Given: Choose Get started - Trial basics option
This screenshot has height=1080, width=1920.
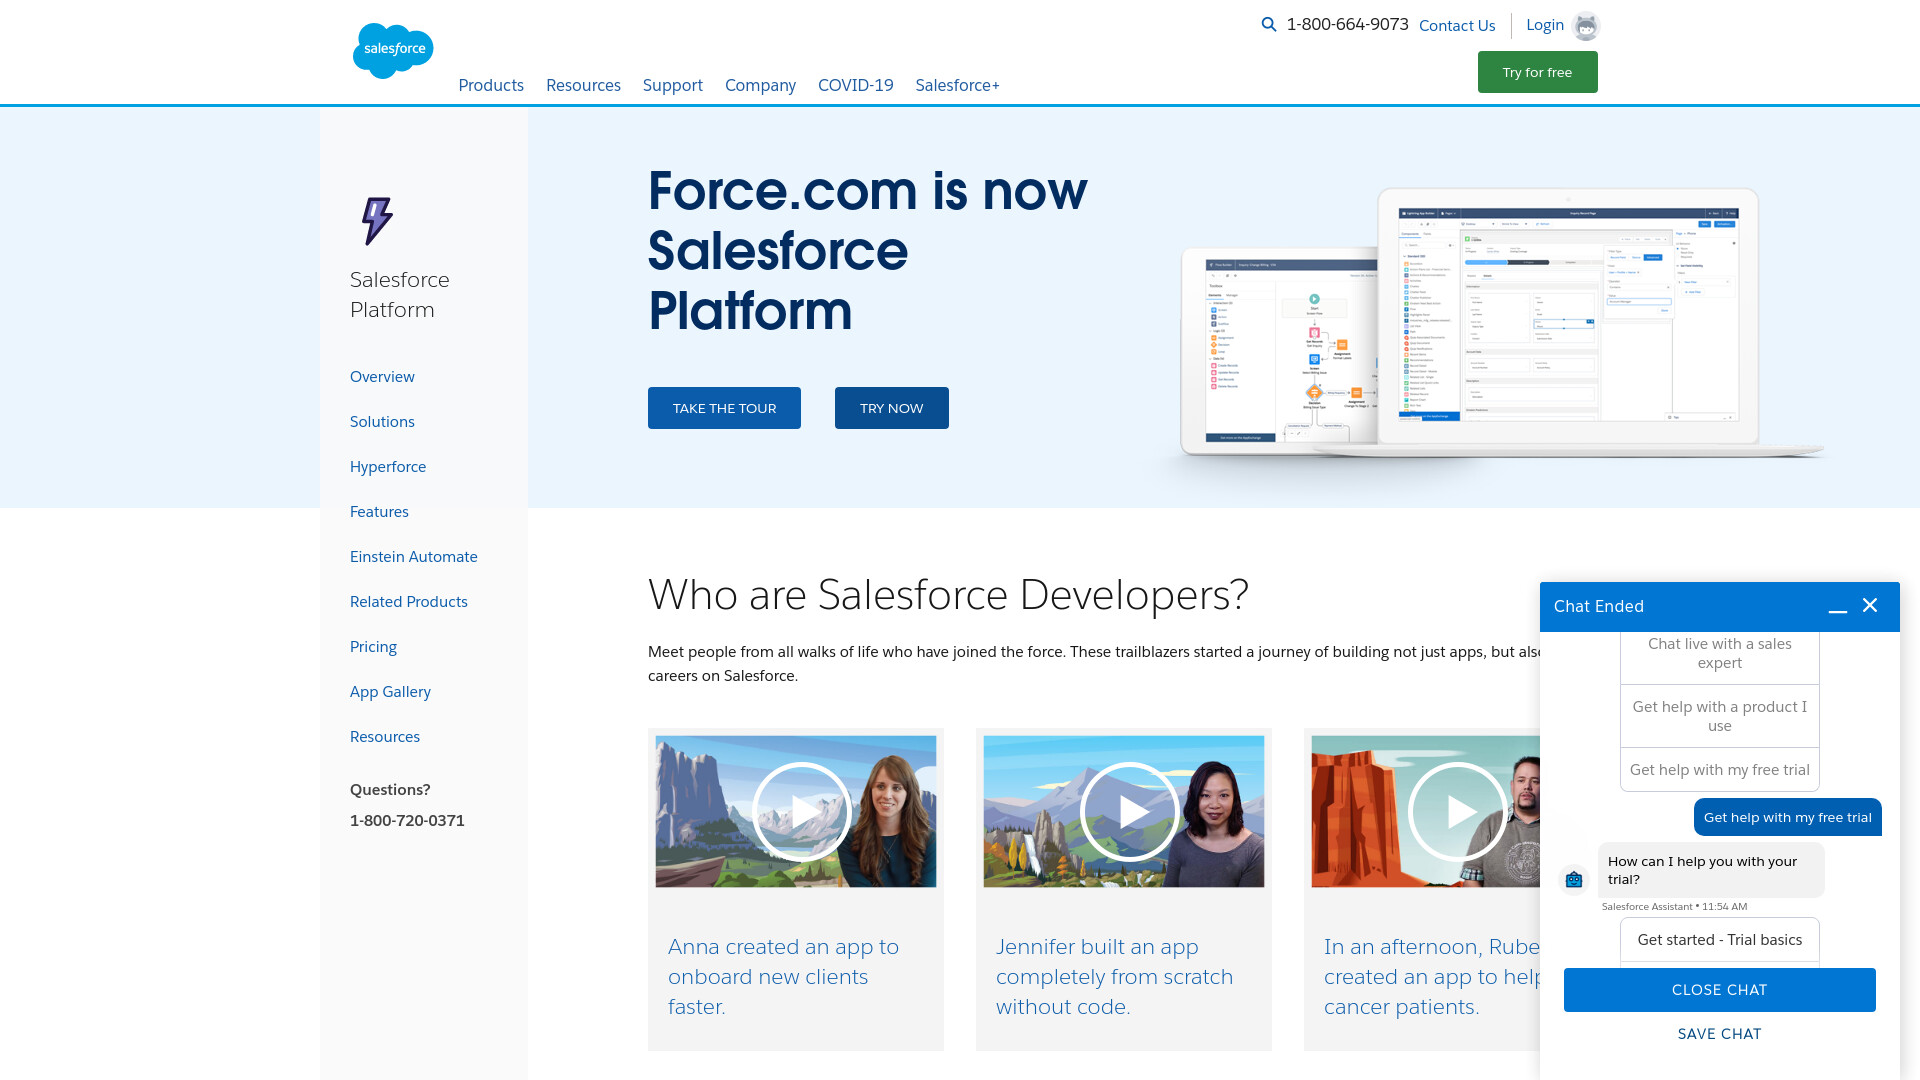Looking at the screenshot, I should coord(1720,940).
